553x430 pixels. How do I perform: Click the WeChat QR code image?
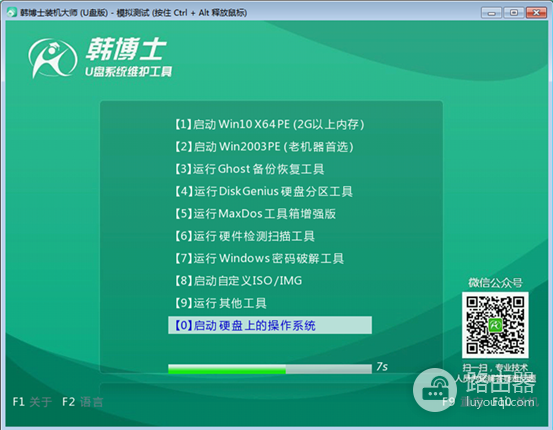[x=495, y=325]
